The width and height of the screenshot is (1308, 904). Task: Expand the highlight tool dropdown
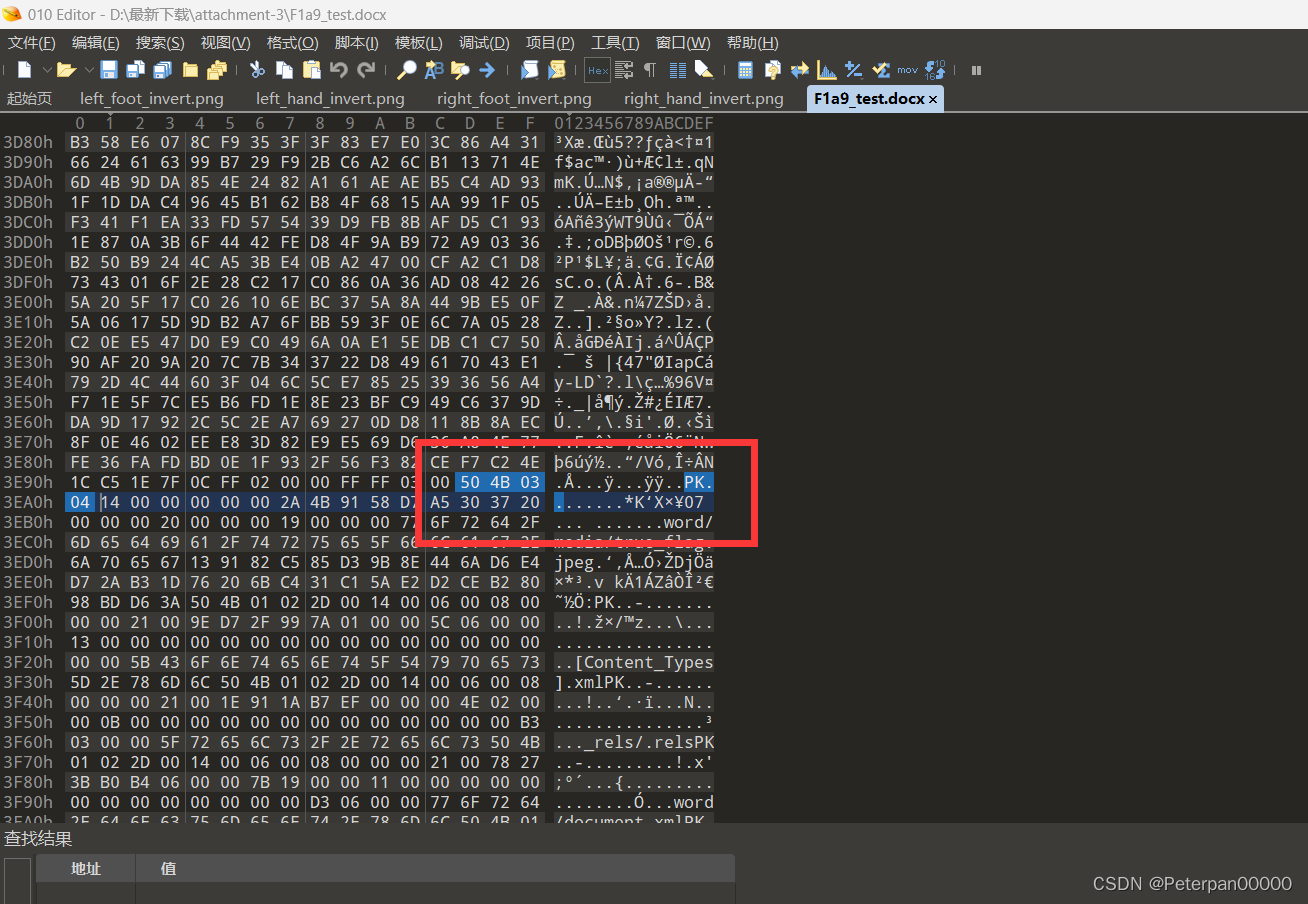coord(713,79)
